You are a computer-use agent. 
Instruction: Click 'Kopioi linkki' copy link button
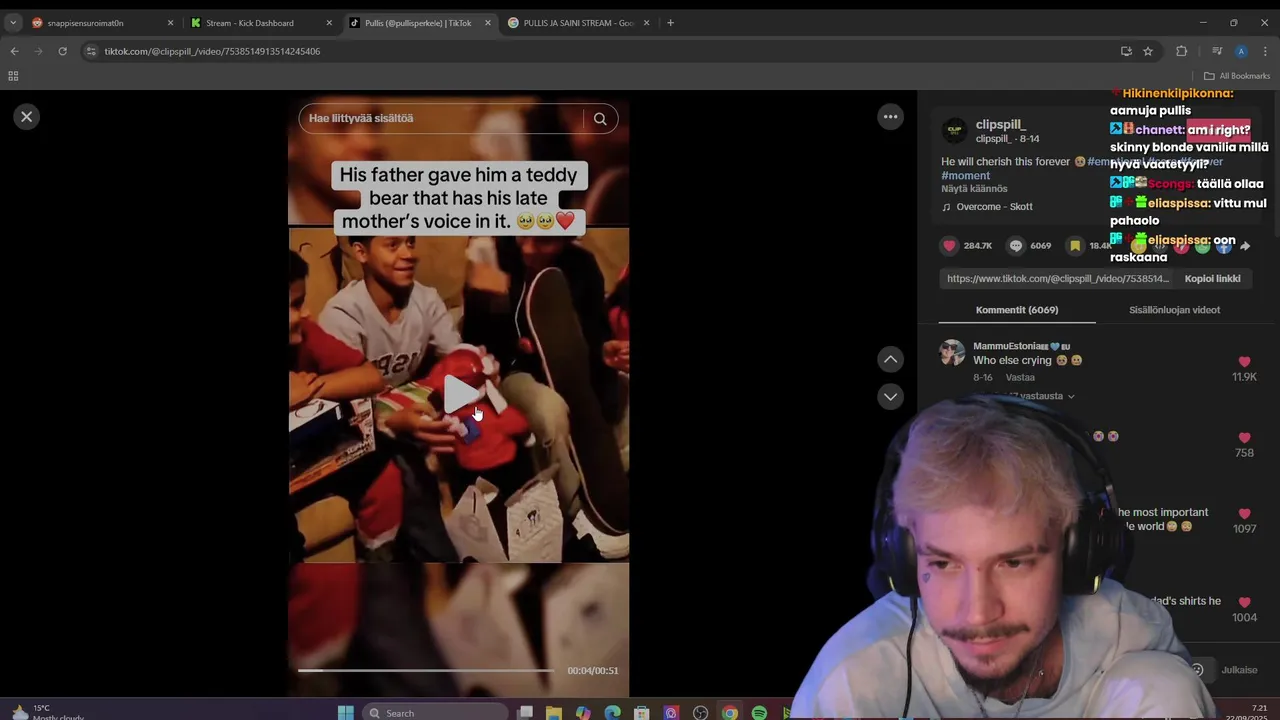tap(1212, 279)
